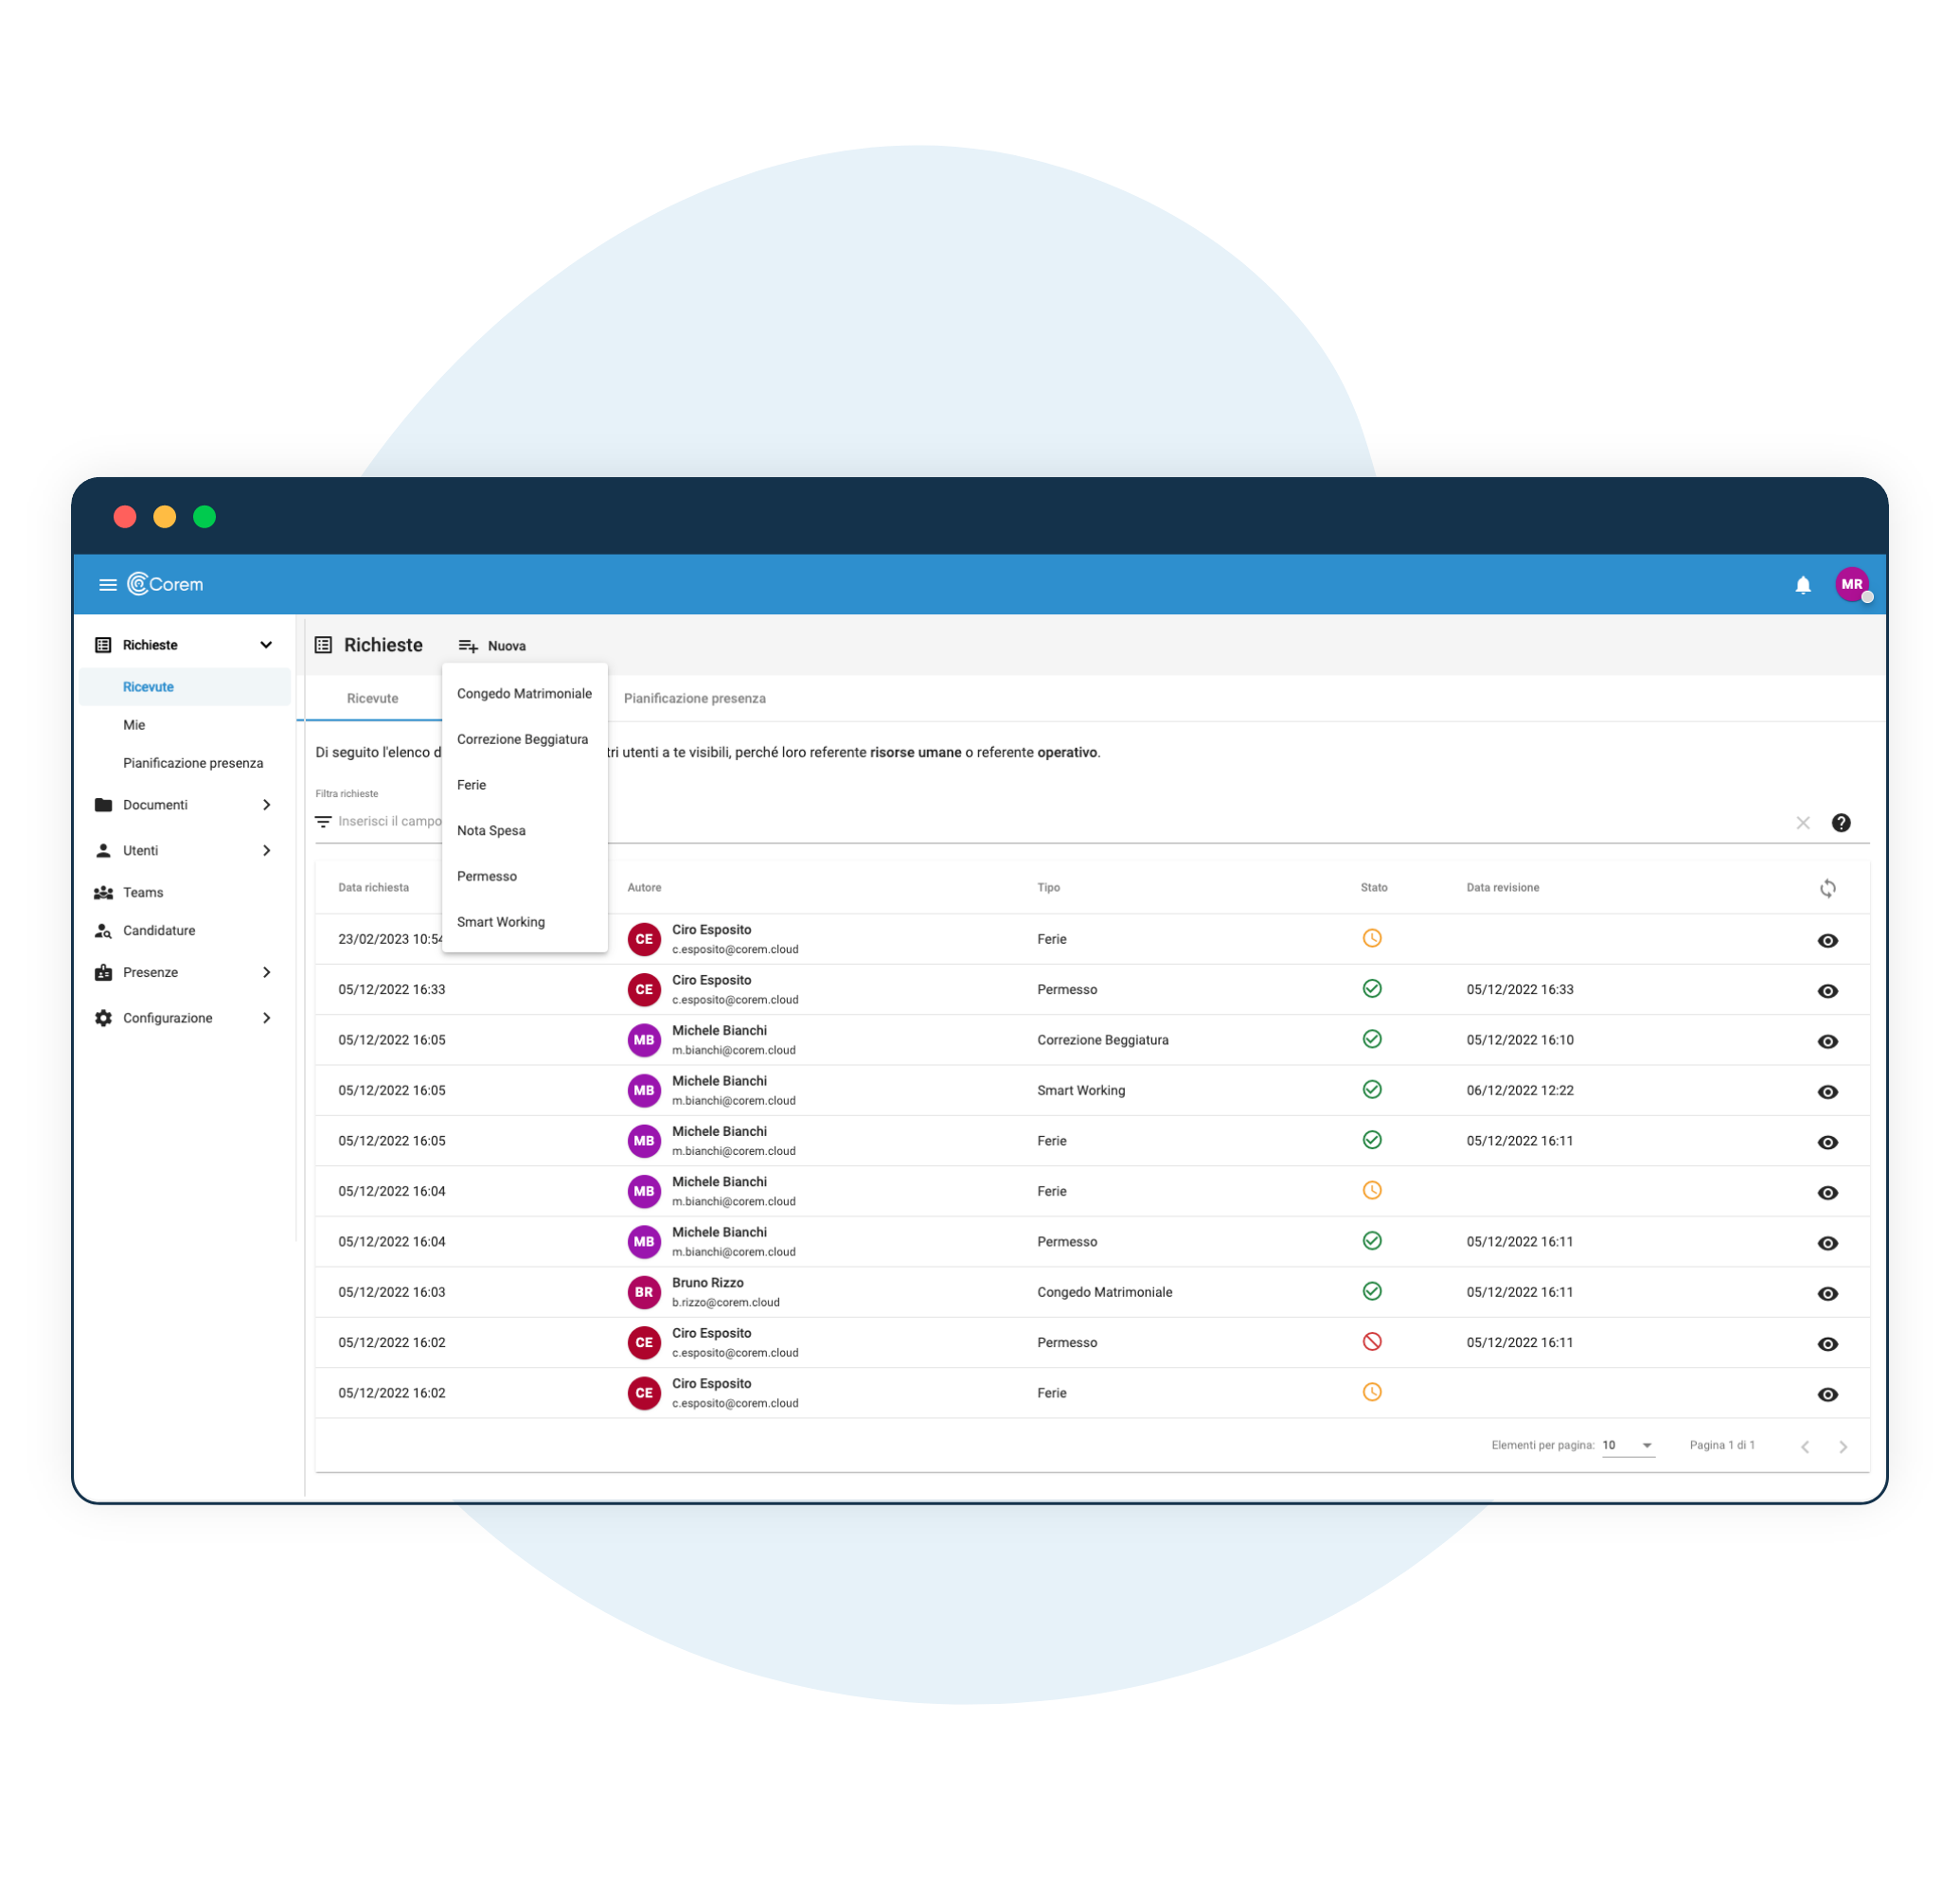
Task: Expand the Presenze section in sidebar
Action: coord(268,973)
